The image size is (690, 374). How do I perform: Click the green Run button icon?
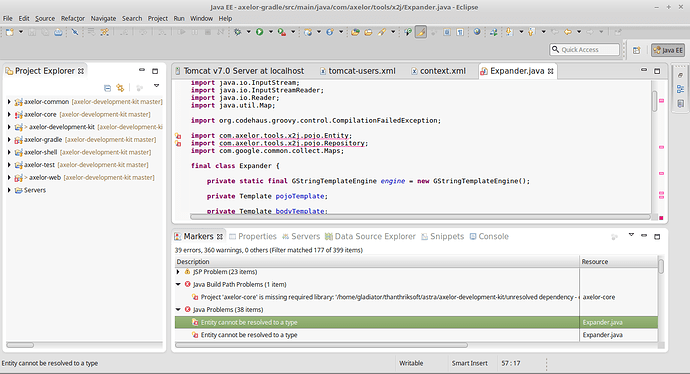pyautogui.click(x=260, y=32)
